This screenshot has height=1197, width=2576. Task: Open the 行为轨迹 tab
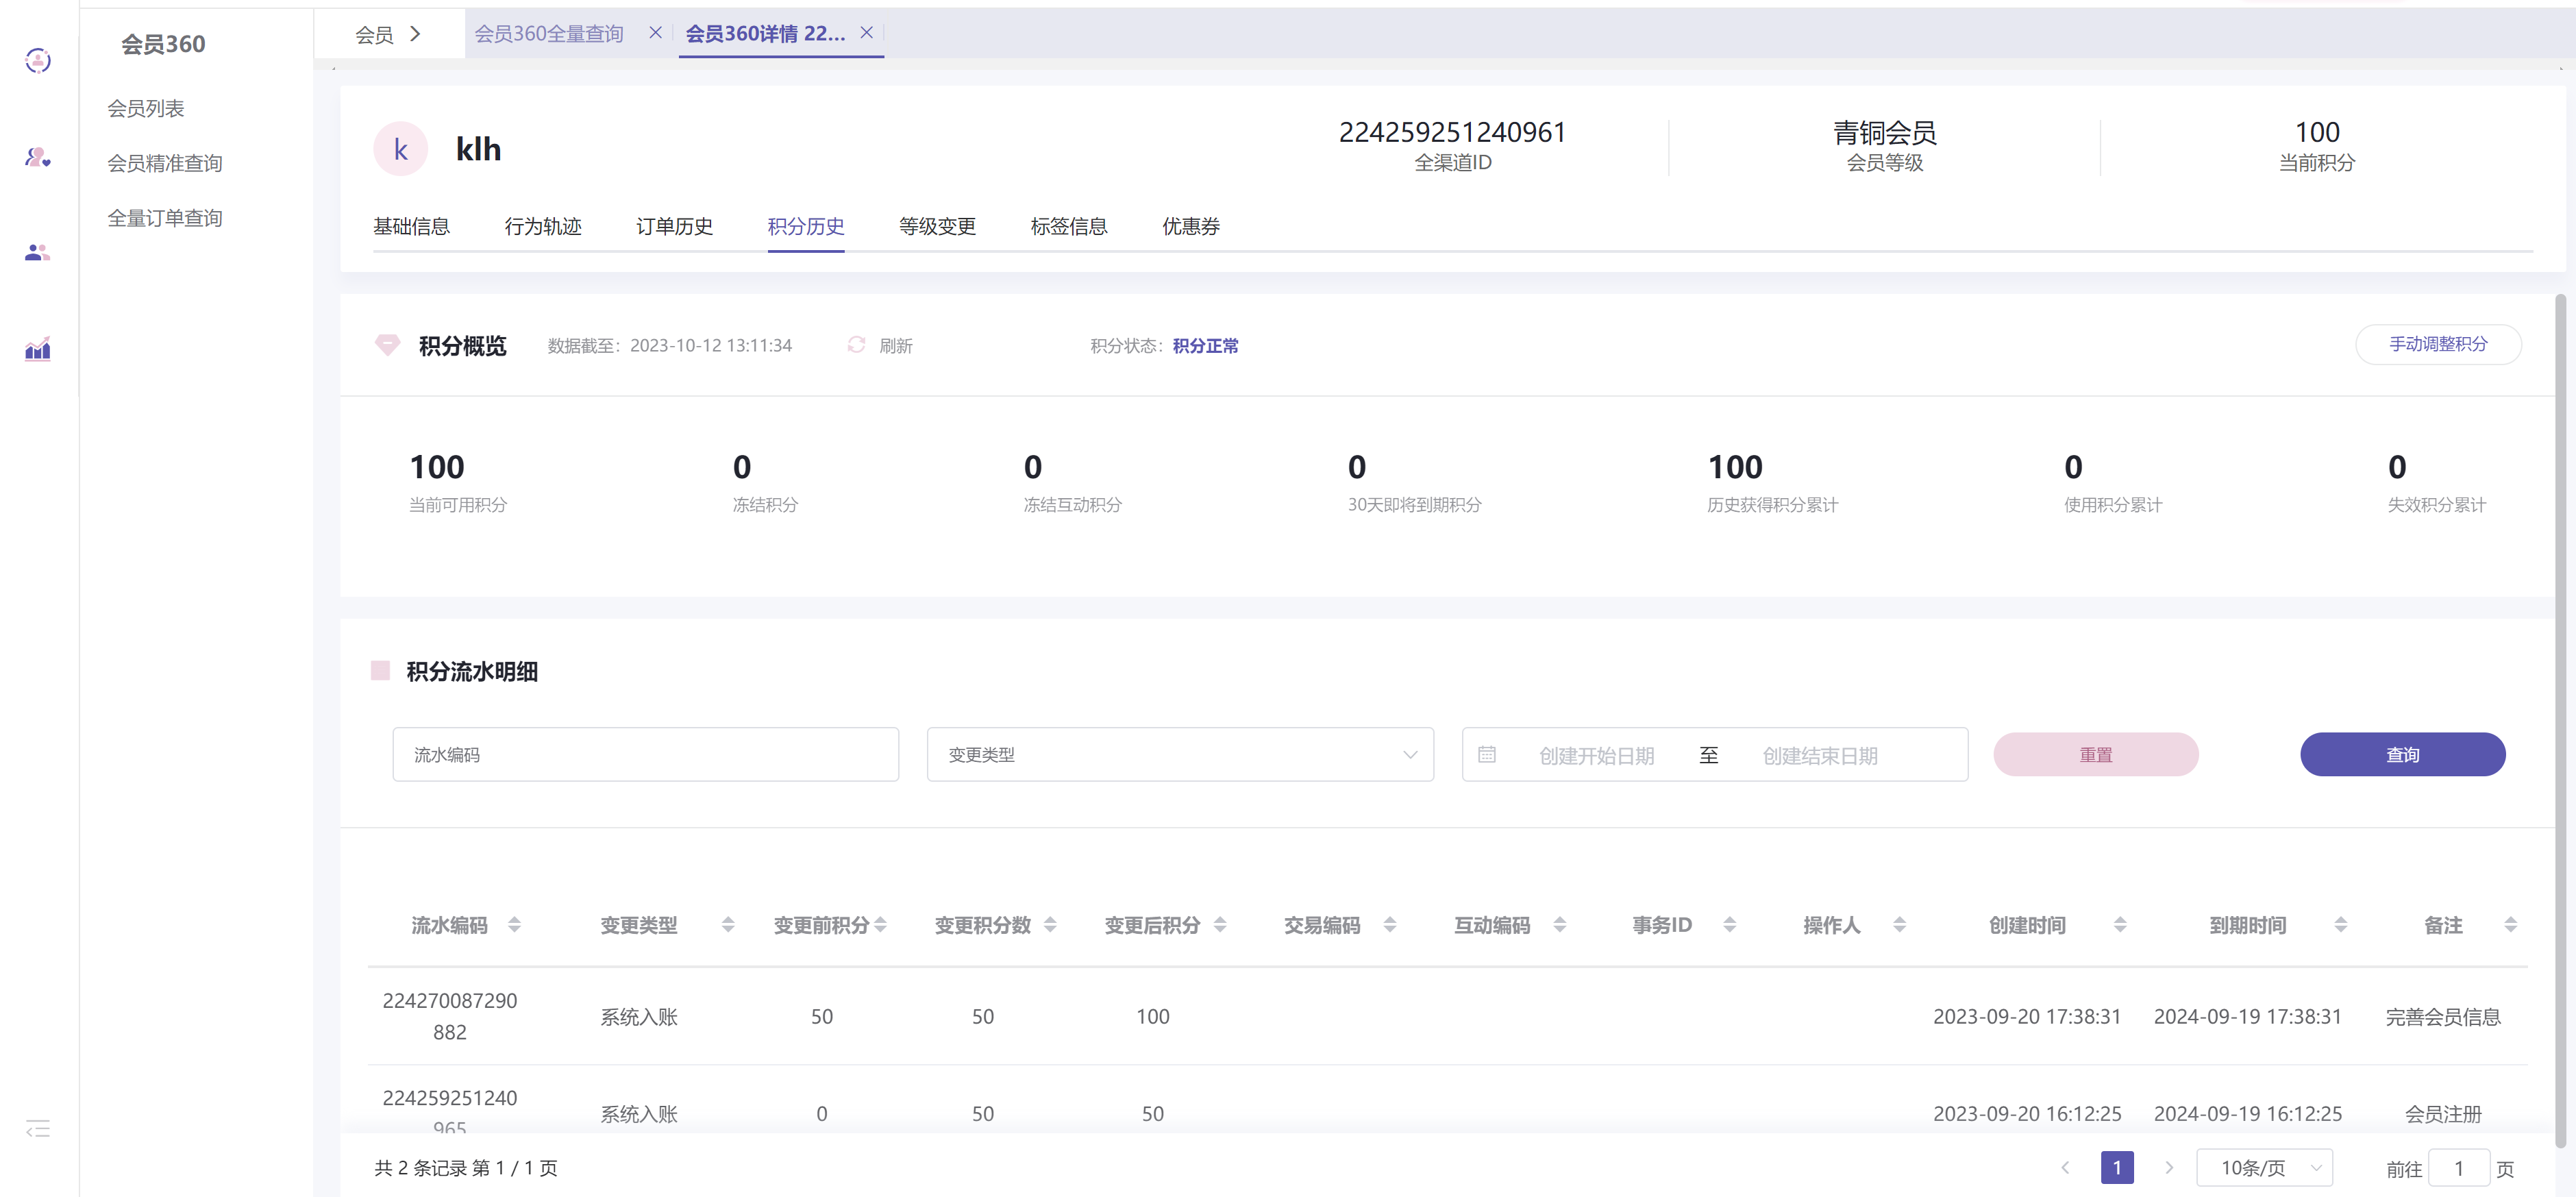click(x=543, y=227)
